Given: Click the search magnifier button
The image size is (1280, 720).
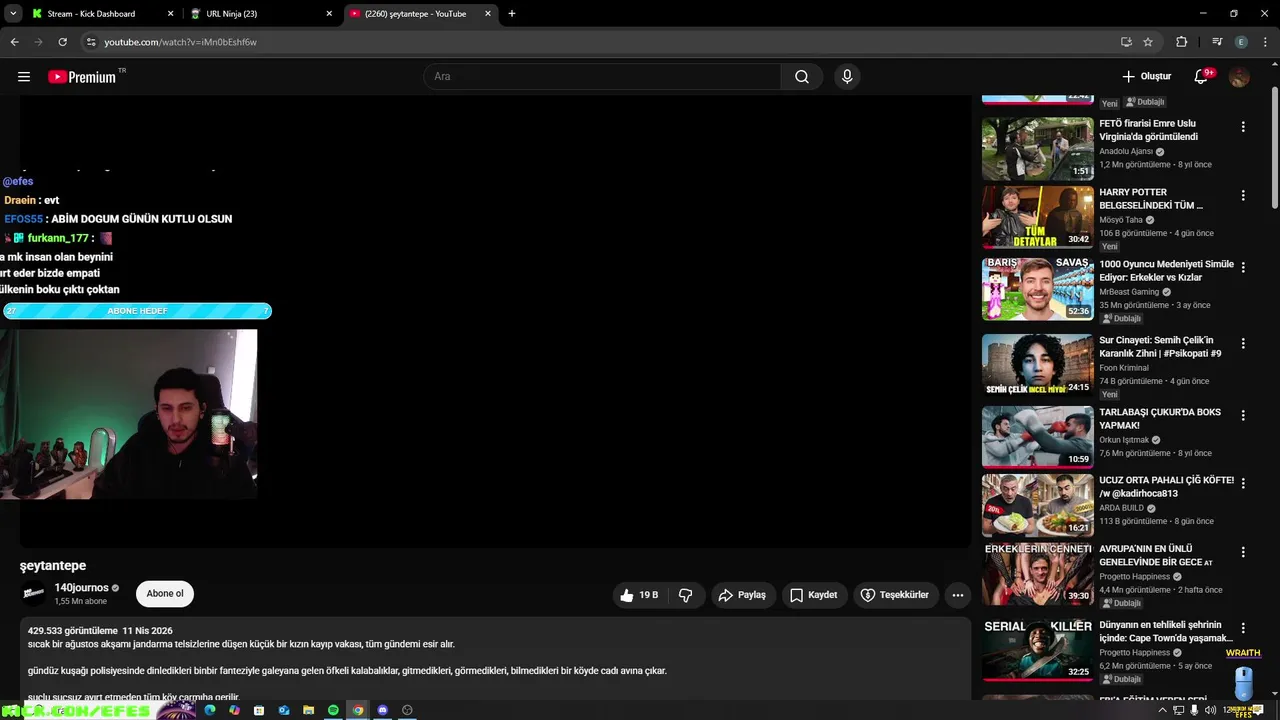Looking at the screenshot, I should tap(802, 77).
